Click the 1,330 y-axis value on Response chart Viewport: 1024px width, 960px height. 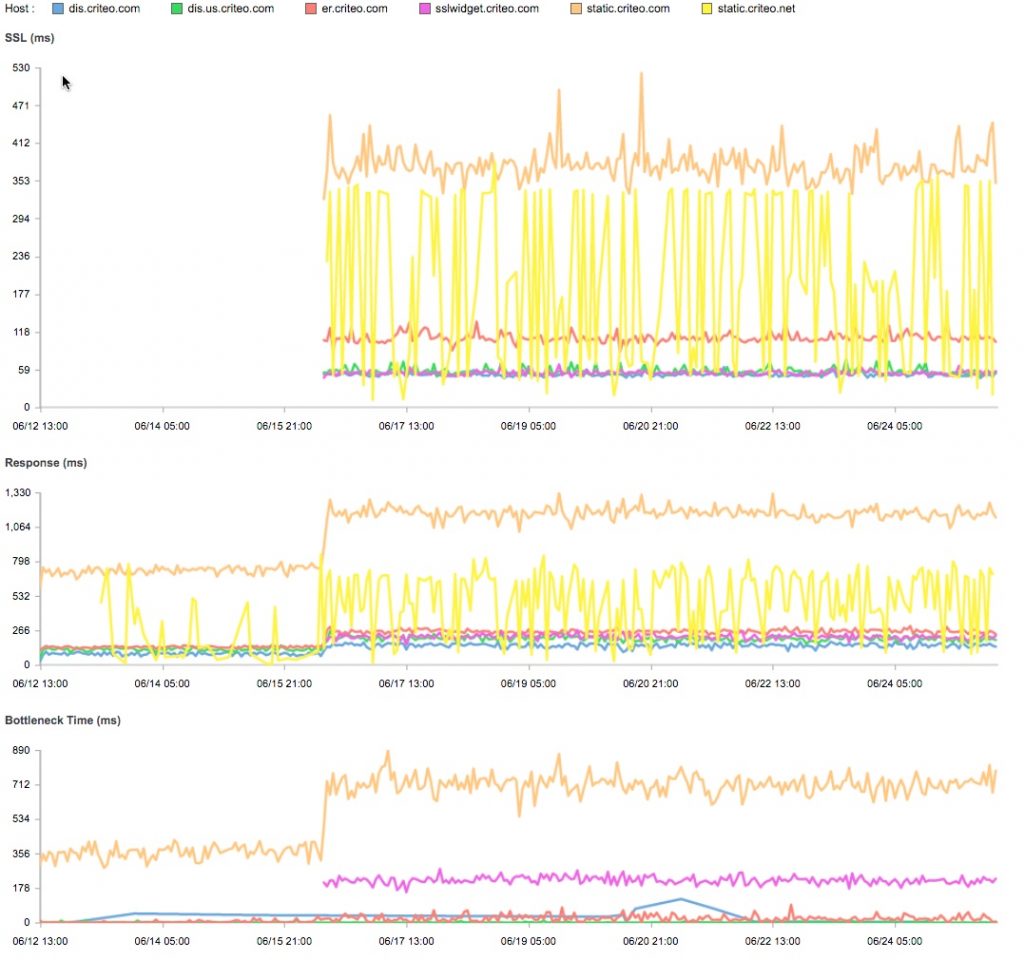coord(18,493)
